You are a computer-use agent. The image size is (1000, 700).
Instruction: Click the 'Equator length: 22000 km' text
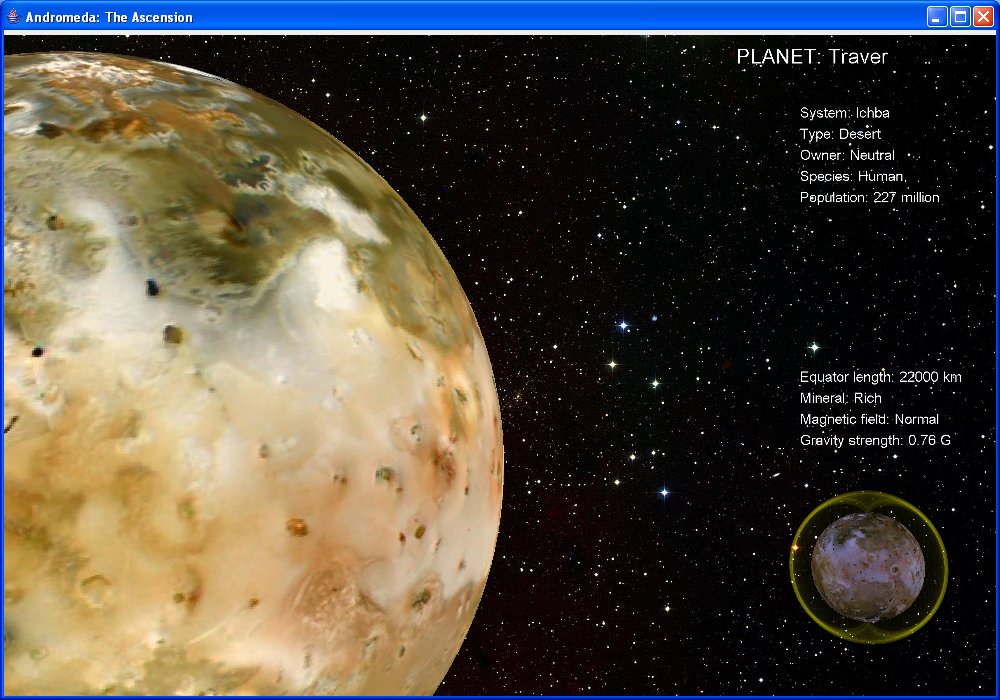point(880,377)
